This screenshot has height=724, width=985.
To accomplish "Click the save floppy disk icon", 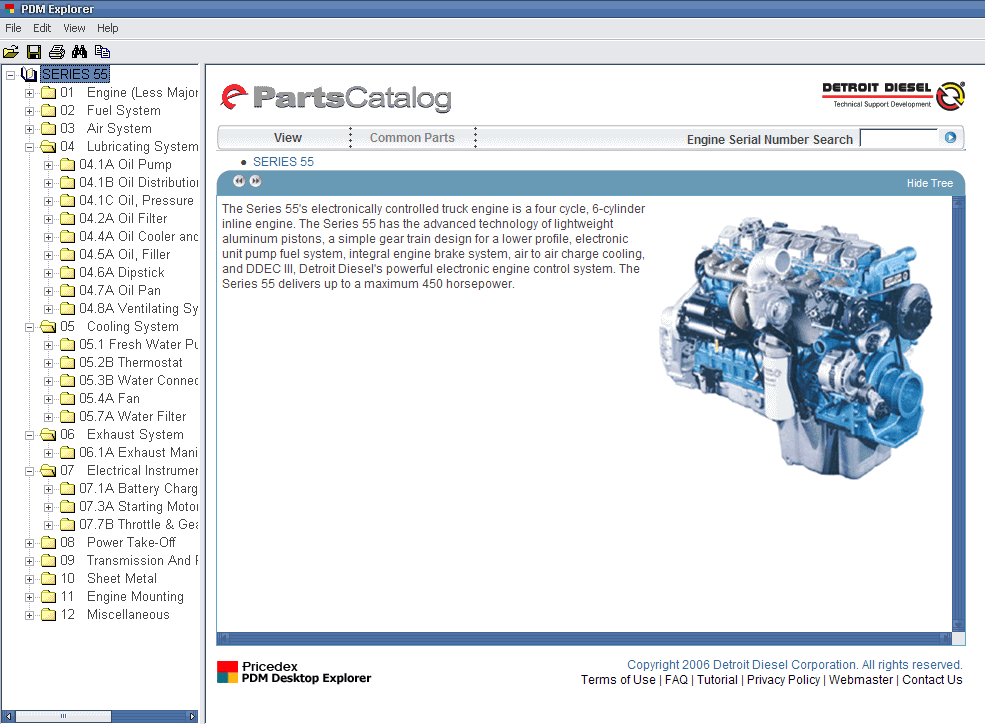I will (x=34, y=51).
